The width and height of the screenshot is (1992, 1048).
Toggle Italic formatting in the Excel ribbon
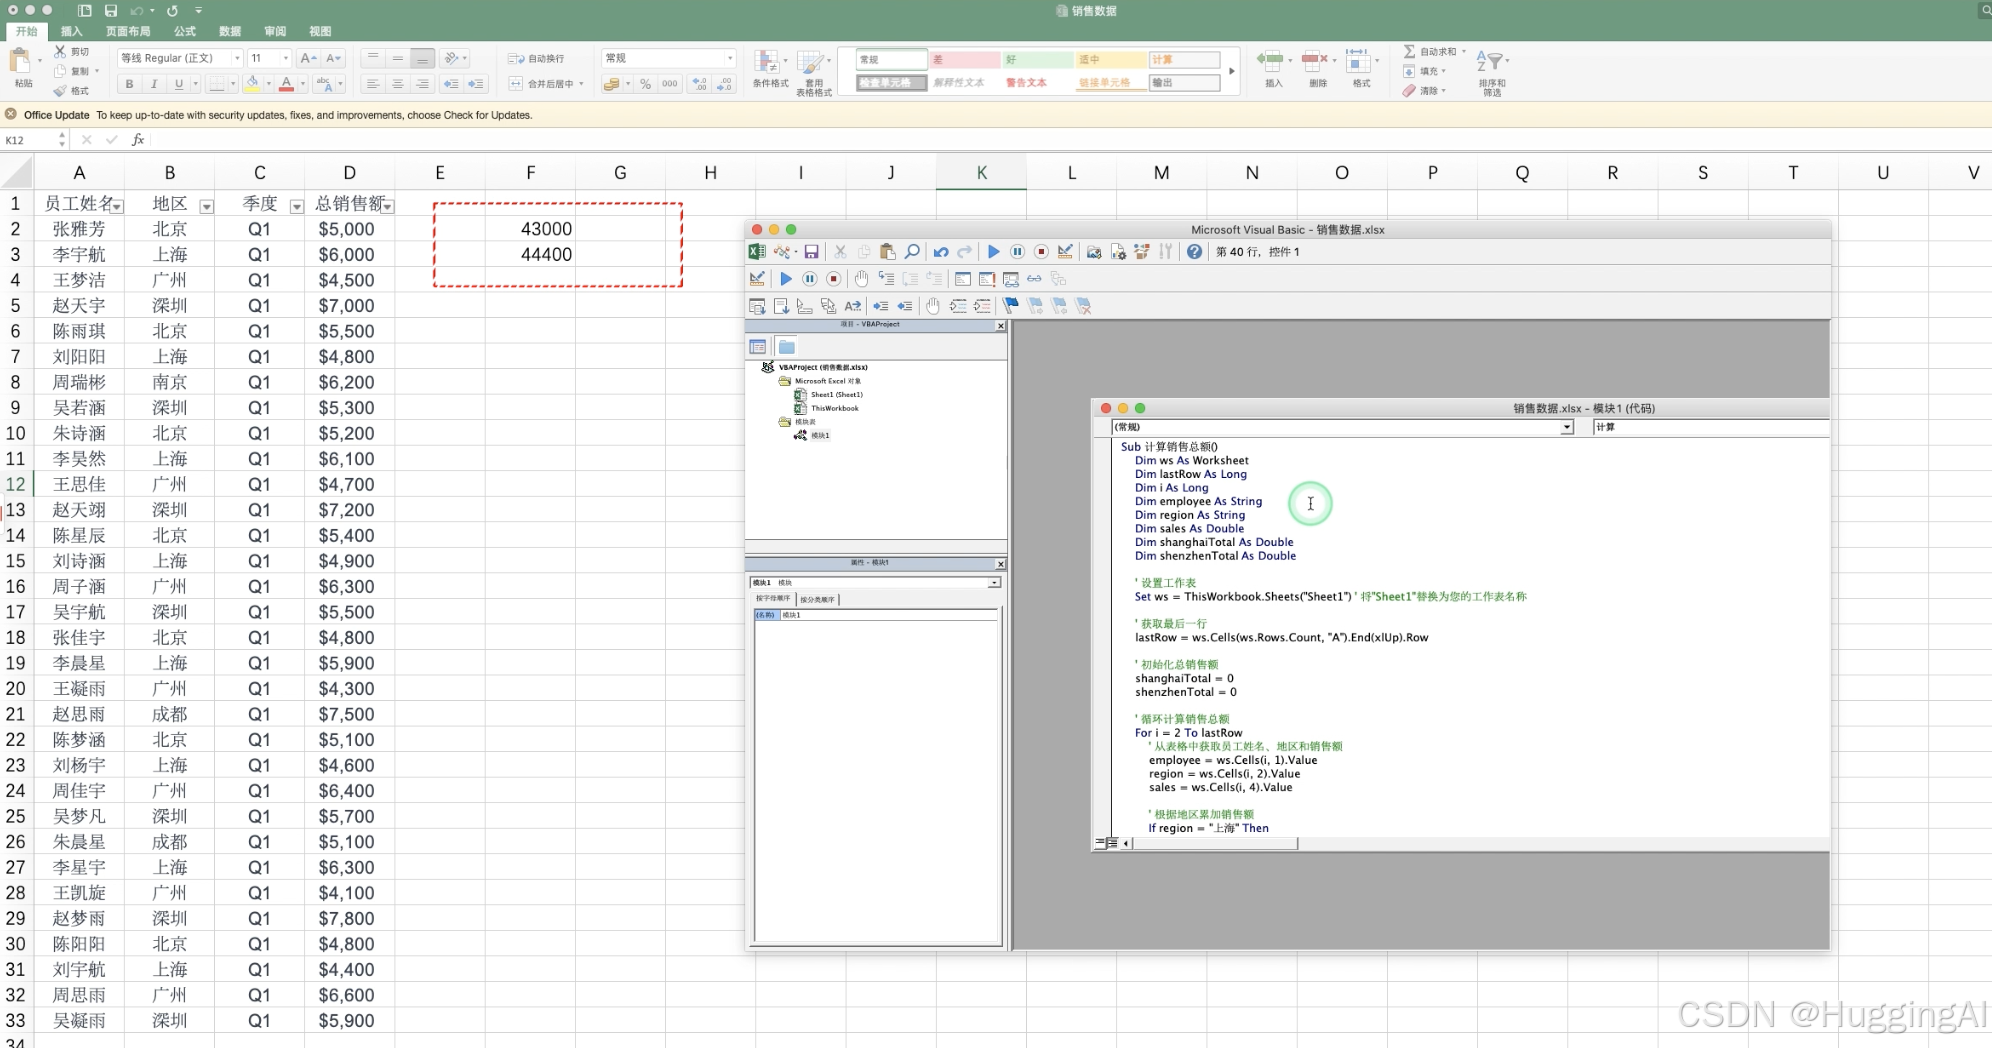[x=153, y=84]
